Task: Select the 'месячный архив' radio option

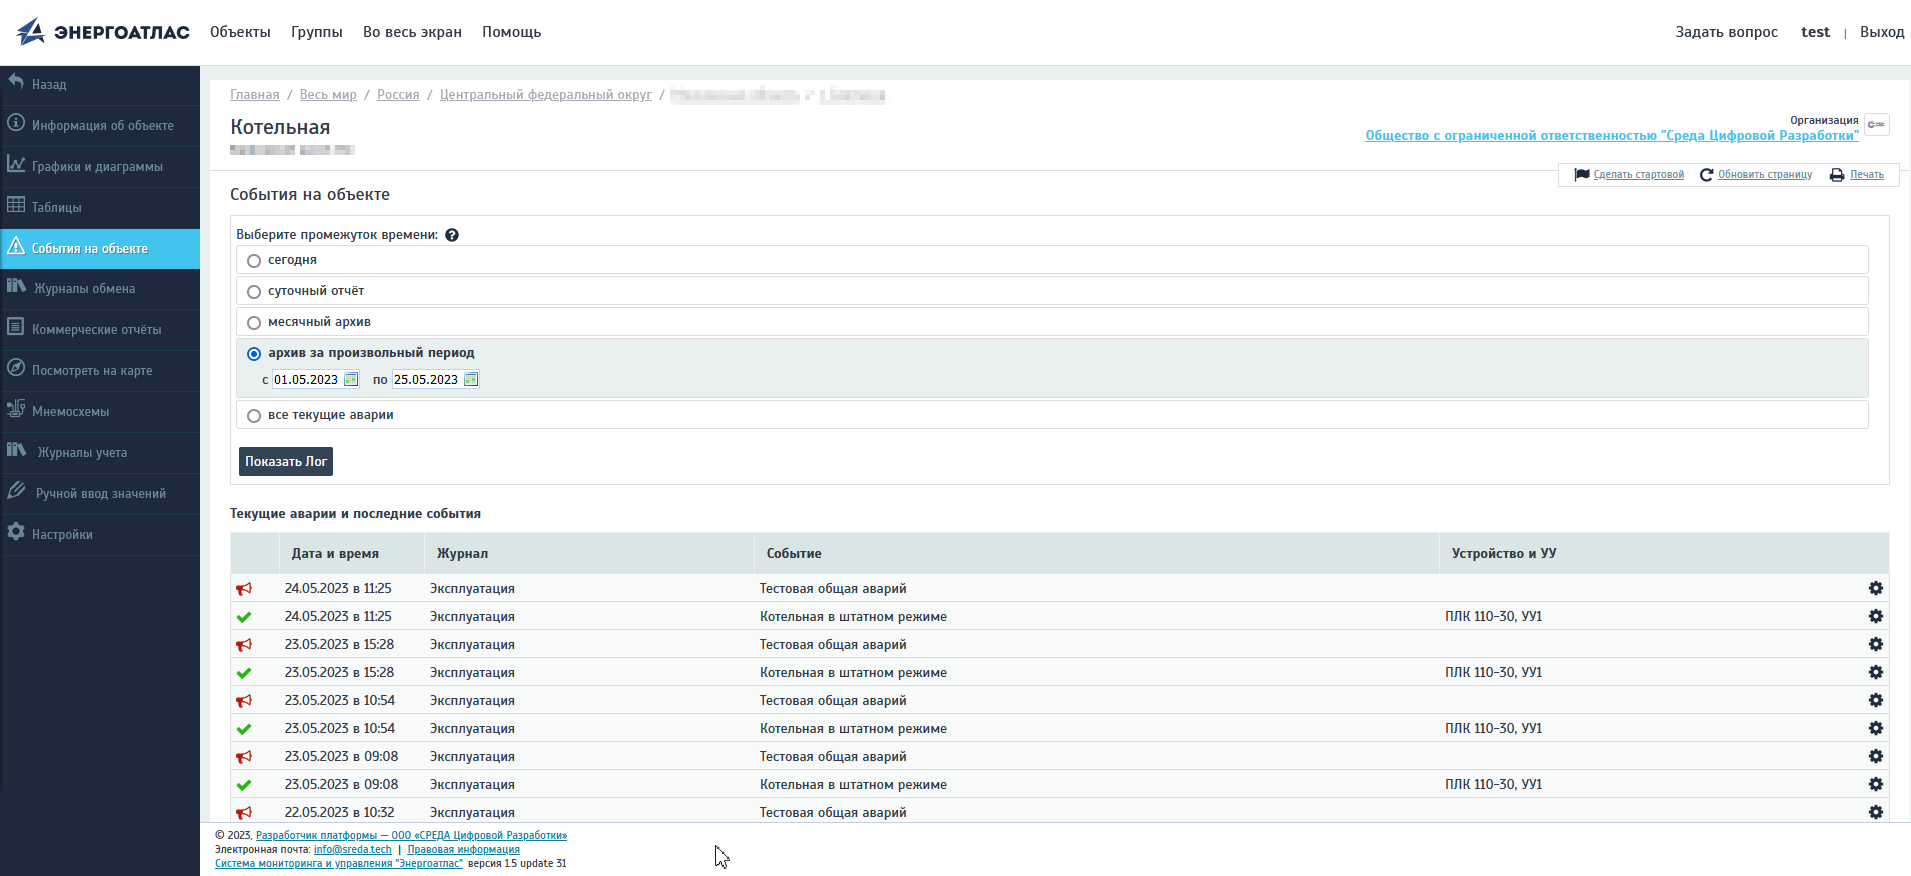Action: tap(254, 323)
